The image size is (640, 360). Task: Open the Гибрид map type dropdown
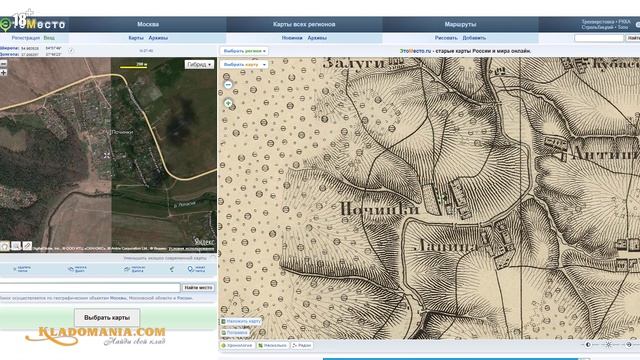click(x=199, y=64)
